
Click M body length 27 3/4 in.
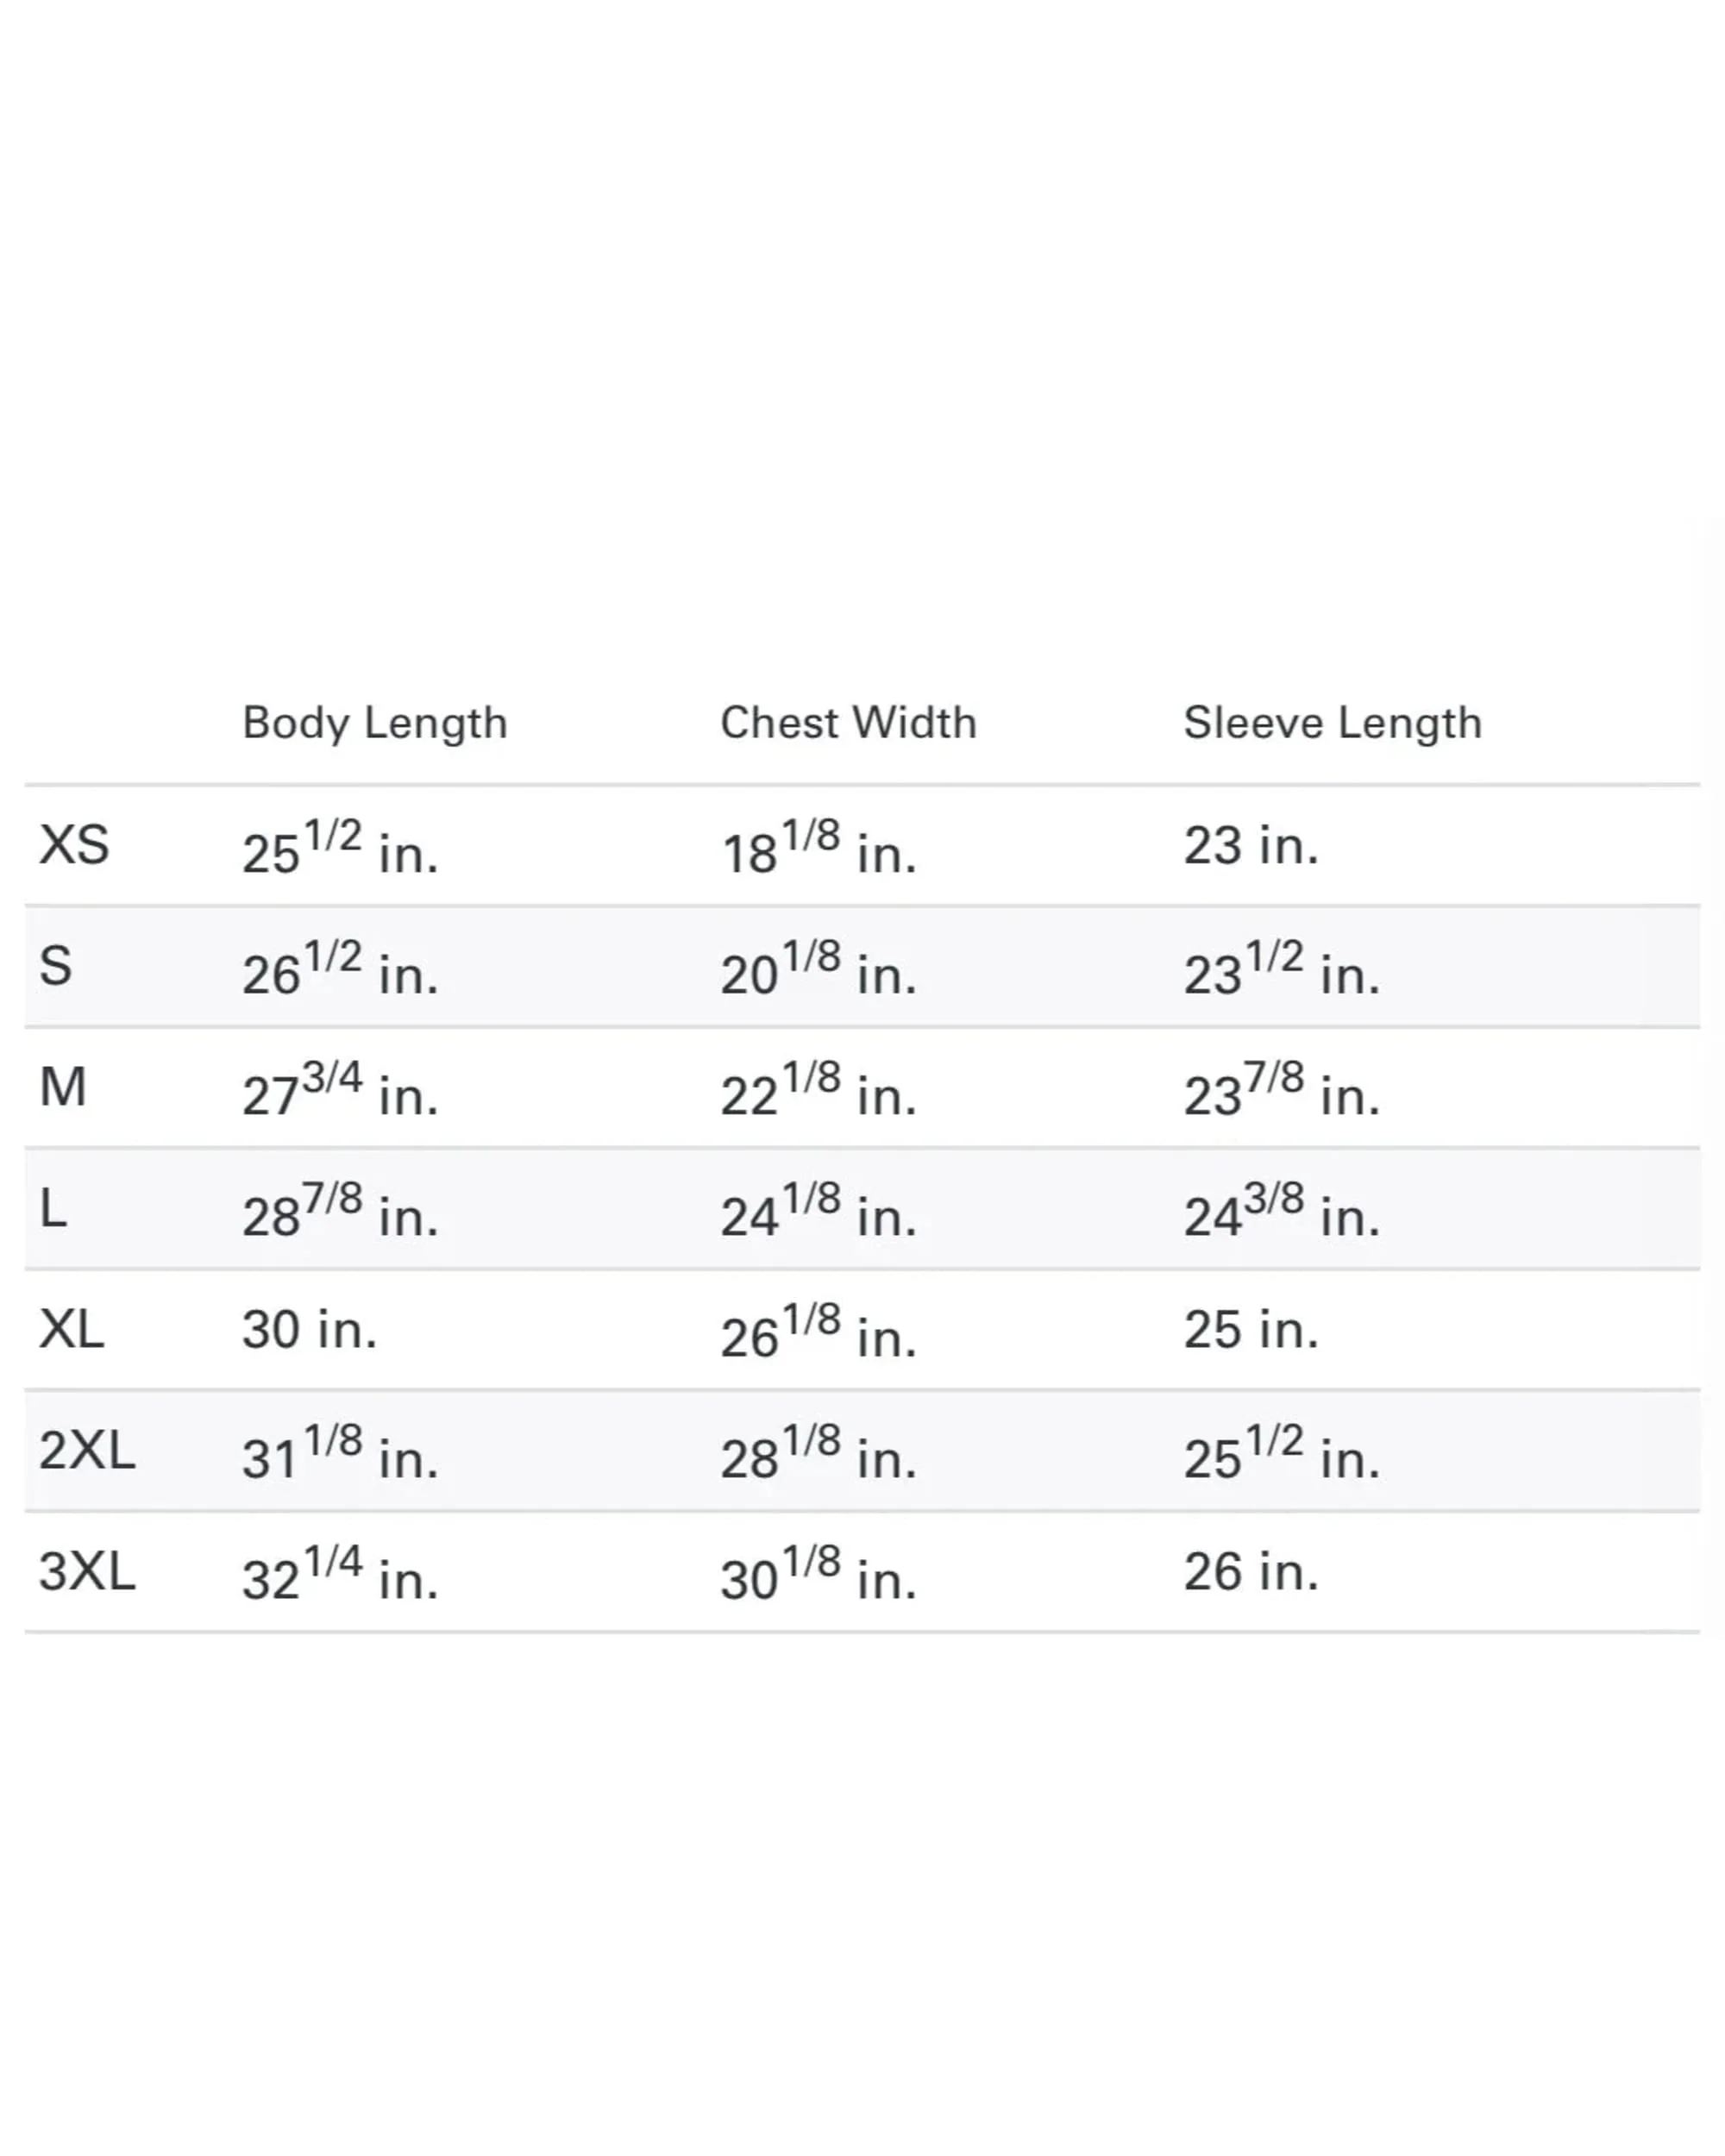pyautogui.click(x=340, y=1090)
